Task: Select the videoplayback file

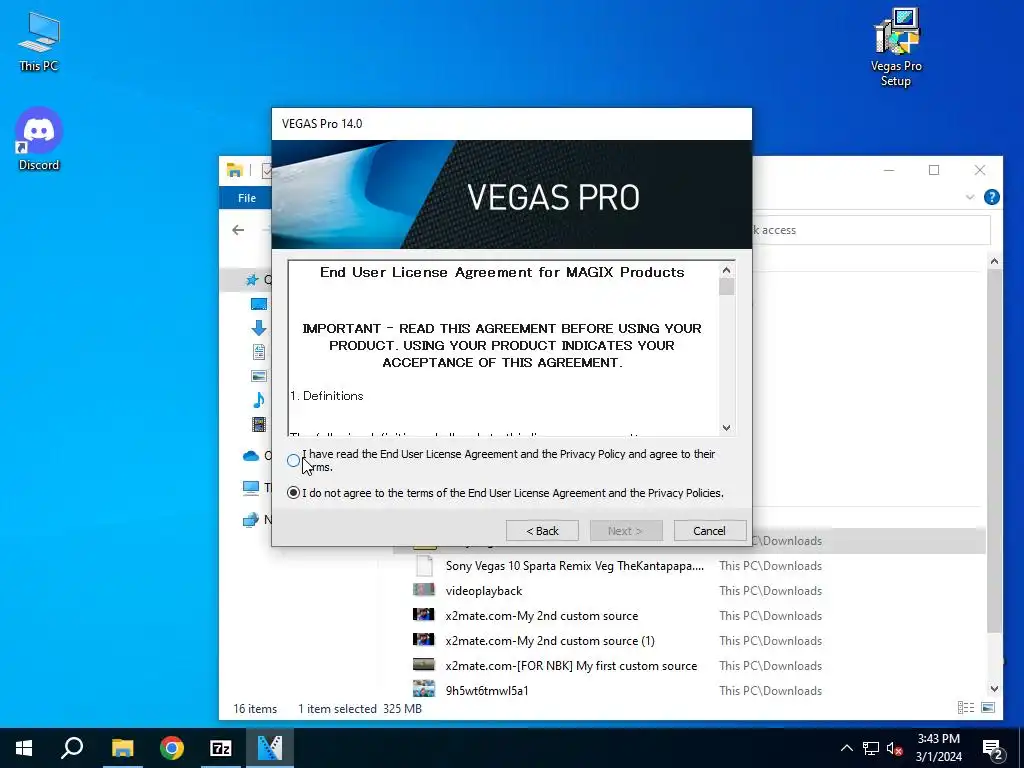Action: [x=484, y=591]
